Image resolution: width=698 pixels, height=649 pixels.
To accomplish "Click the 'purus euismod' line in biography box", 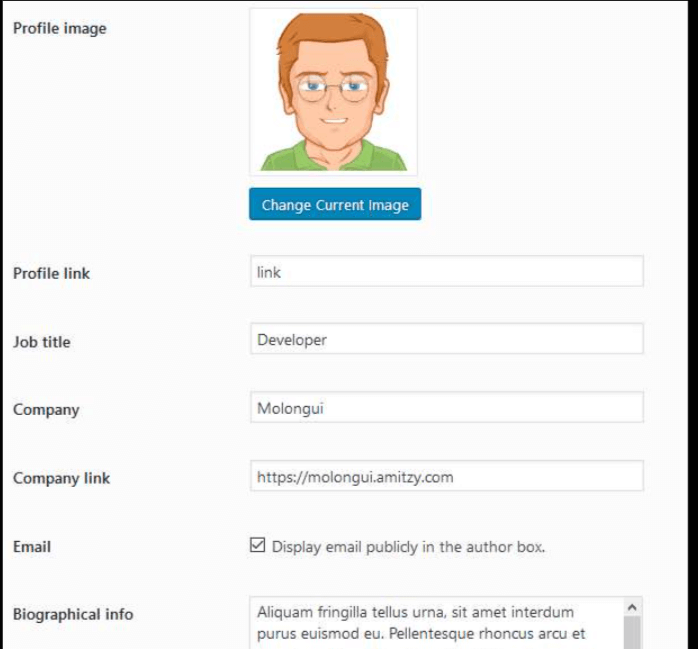I will click(x=421, y=633).
